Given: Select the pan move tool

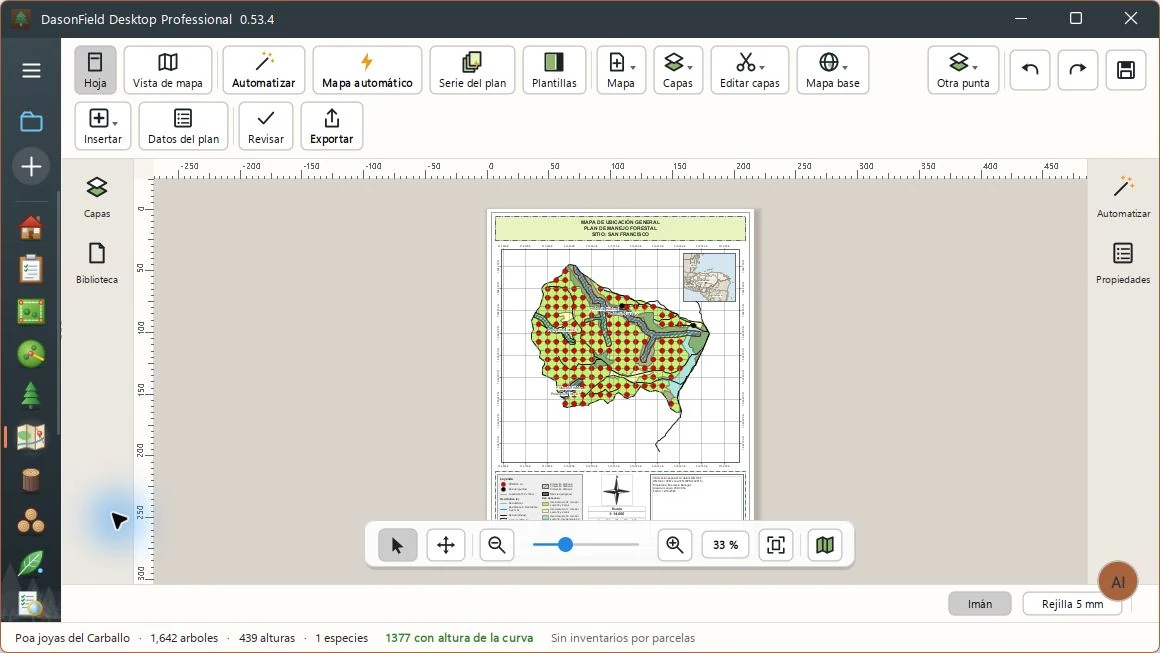Looking at the screenshot, I should point(446,545).
